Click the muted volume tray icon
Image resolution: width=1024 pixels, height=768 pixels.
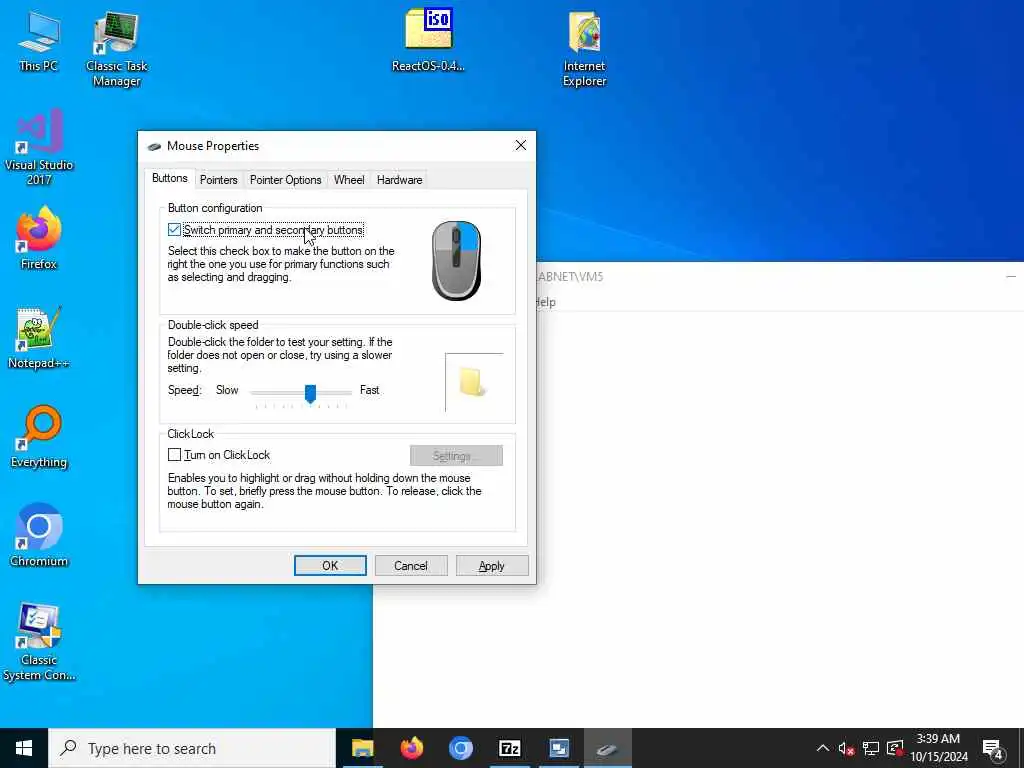[846, 748]
